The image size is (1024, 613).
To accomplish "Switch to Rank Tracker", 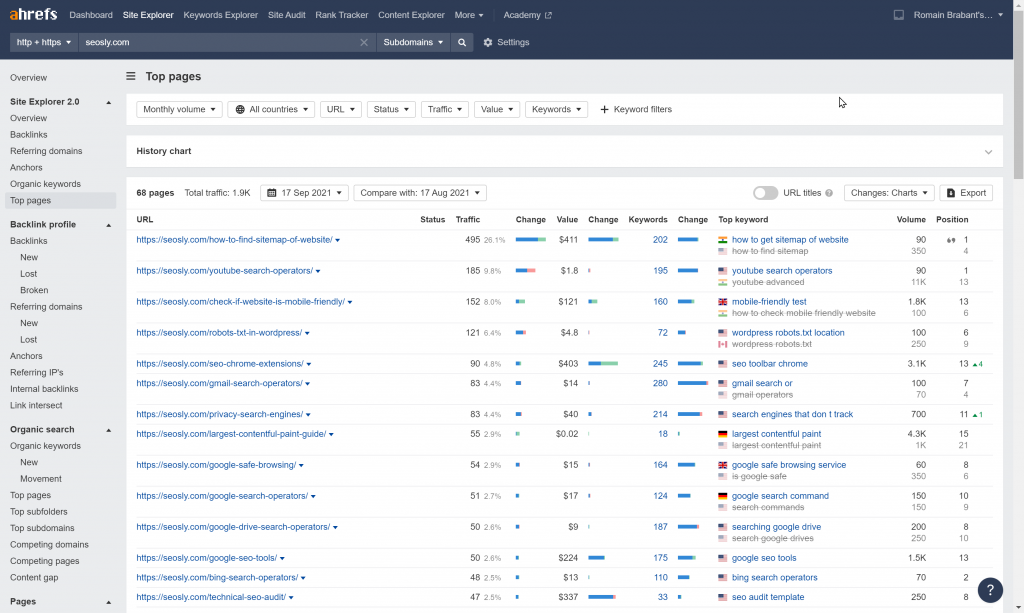I will pos(342,15).
